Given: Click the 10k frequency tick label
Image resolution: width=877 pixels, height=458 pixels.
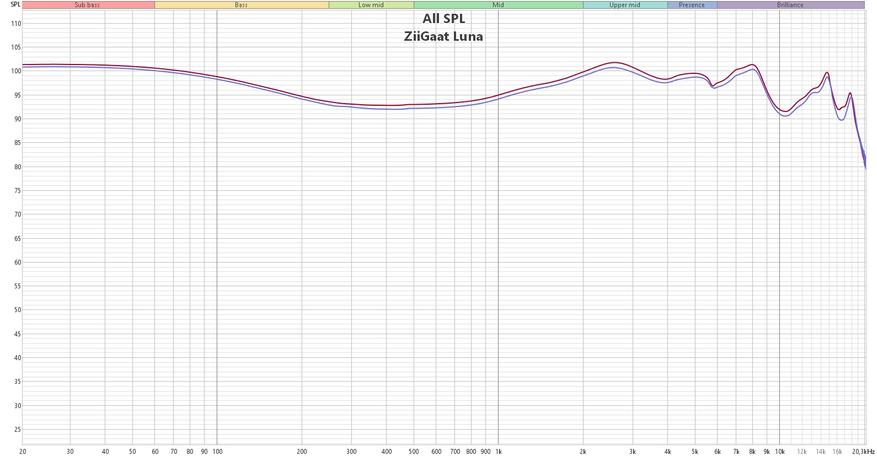Looking at the screenshot, I should pyautogui.click(x=779, y=451).
